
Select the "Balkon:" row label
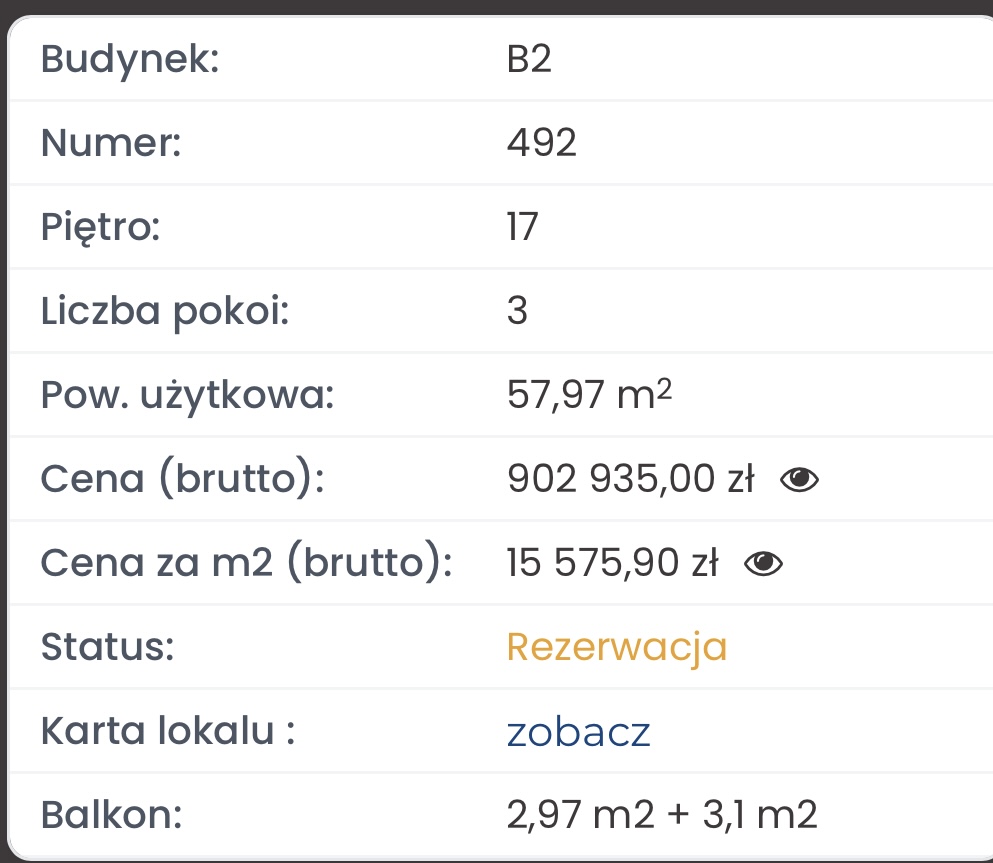[x=111, y=815]
